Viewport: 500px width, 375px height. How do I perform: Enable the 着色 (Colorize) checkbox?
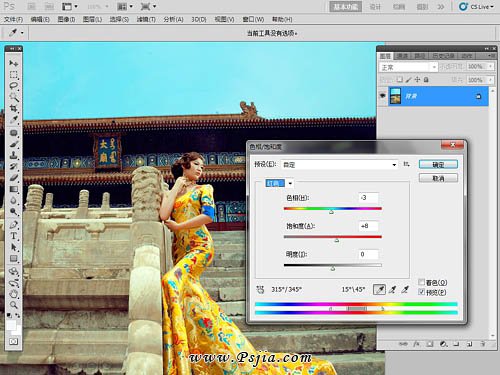tap(422, 282)
